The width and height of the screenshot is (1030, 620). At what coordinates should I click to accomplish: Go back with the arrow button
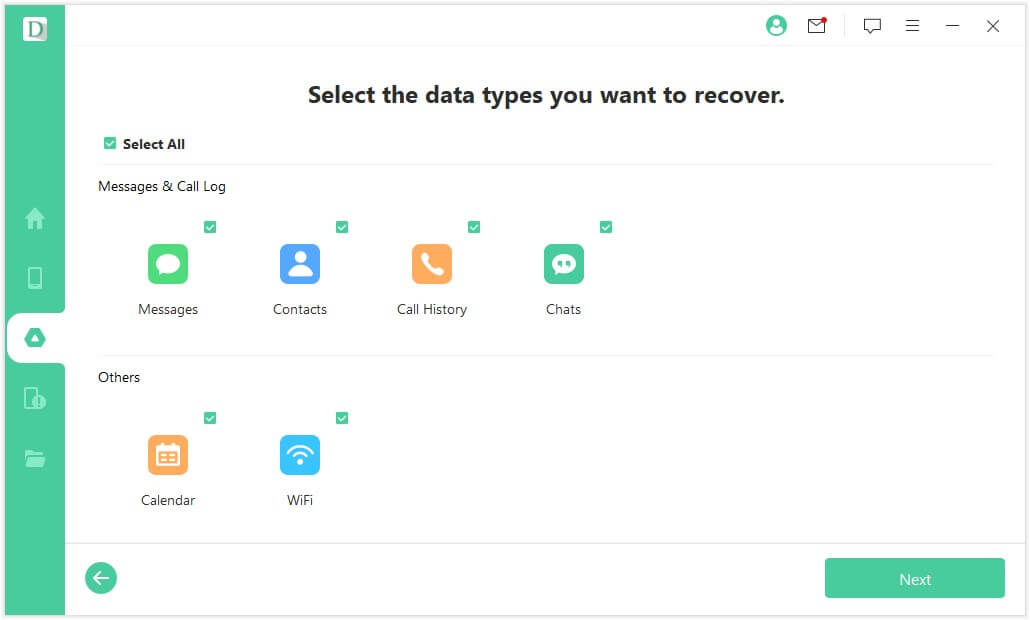tap(101, 578)
